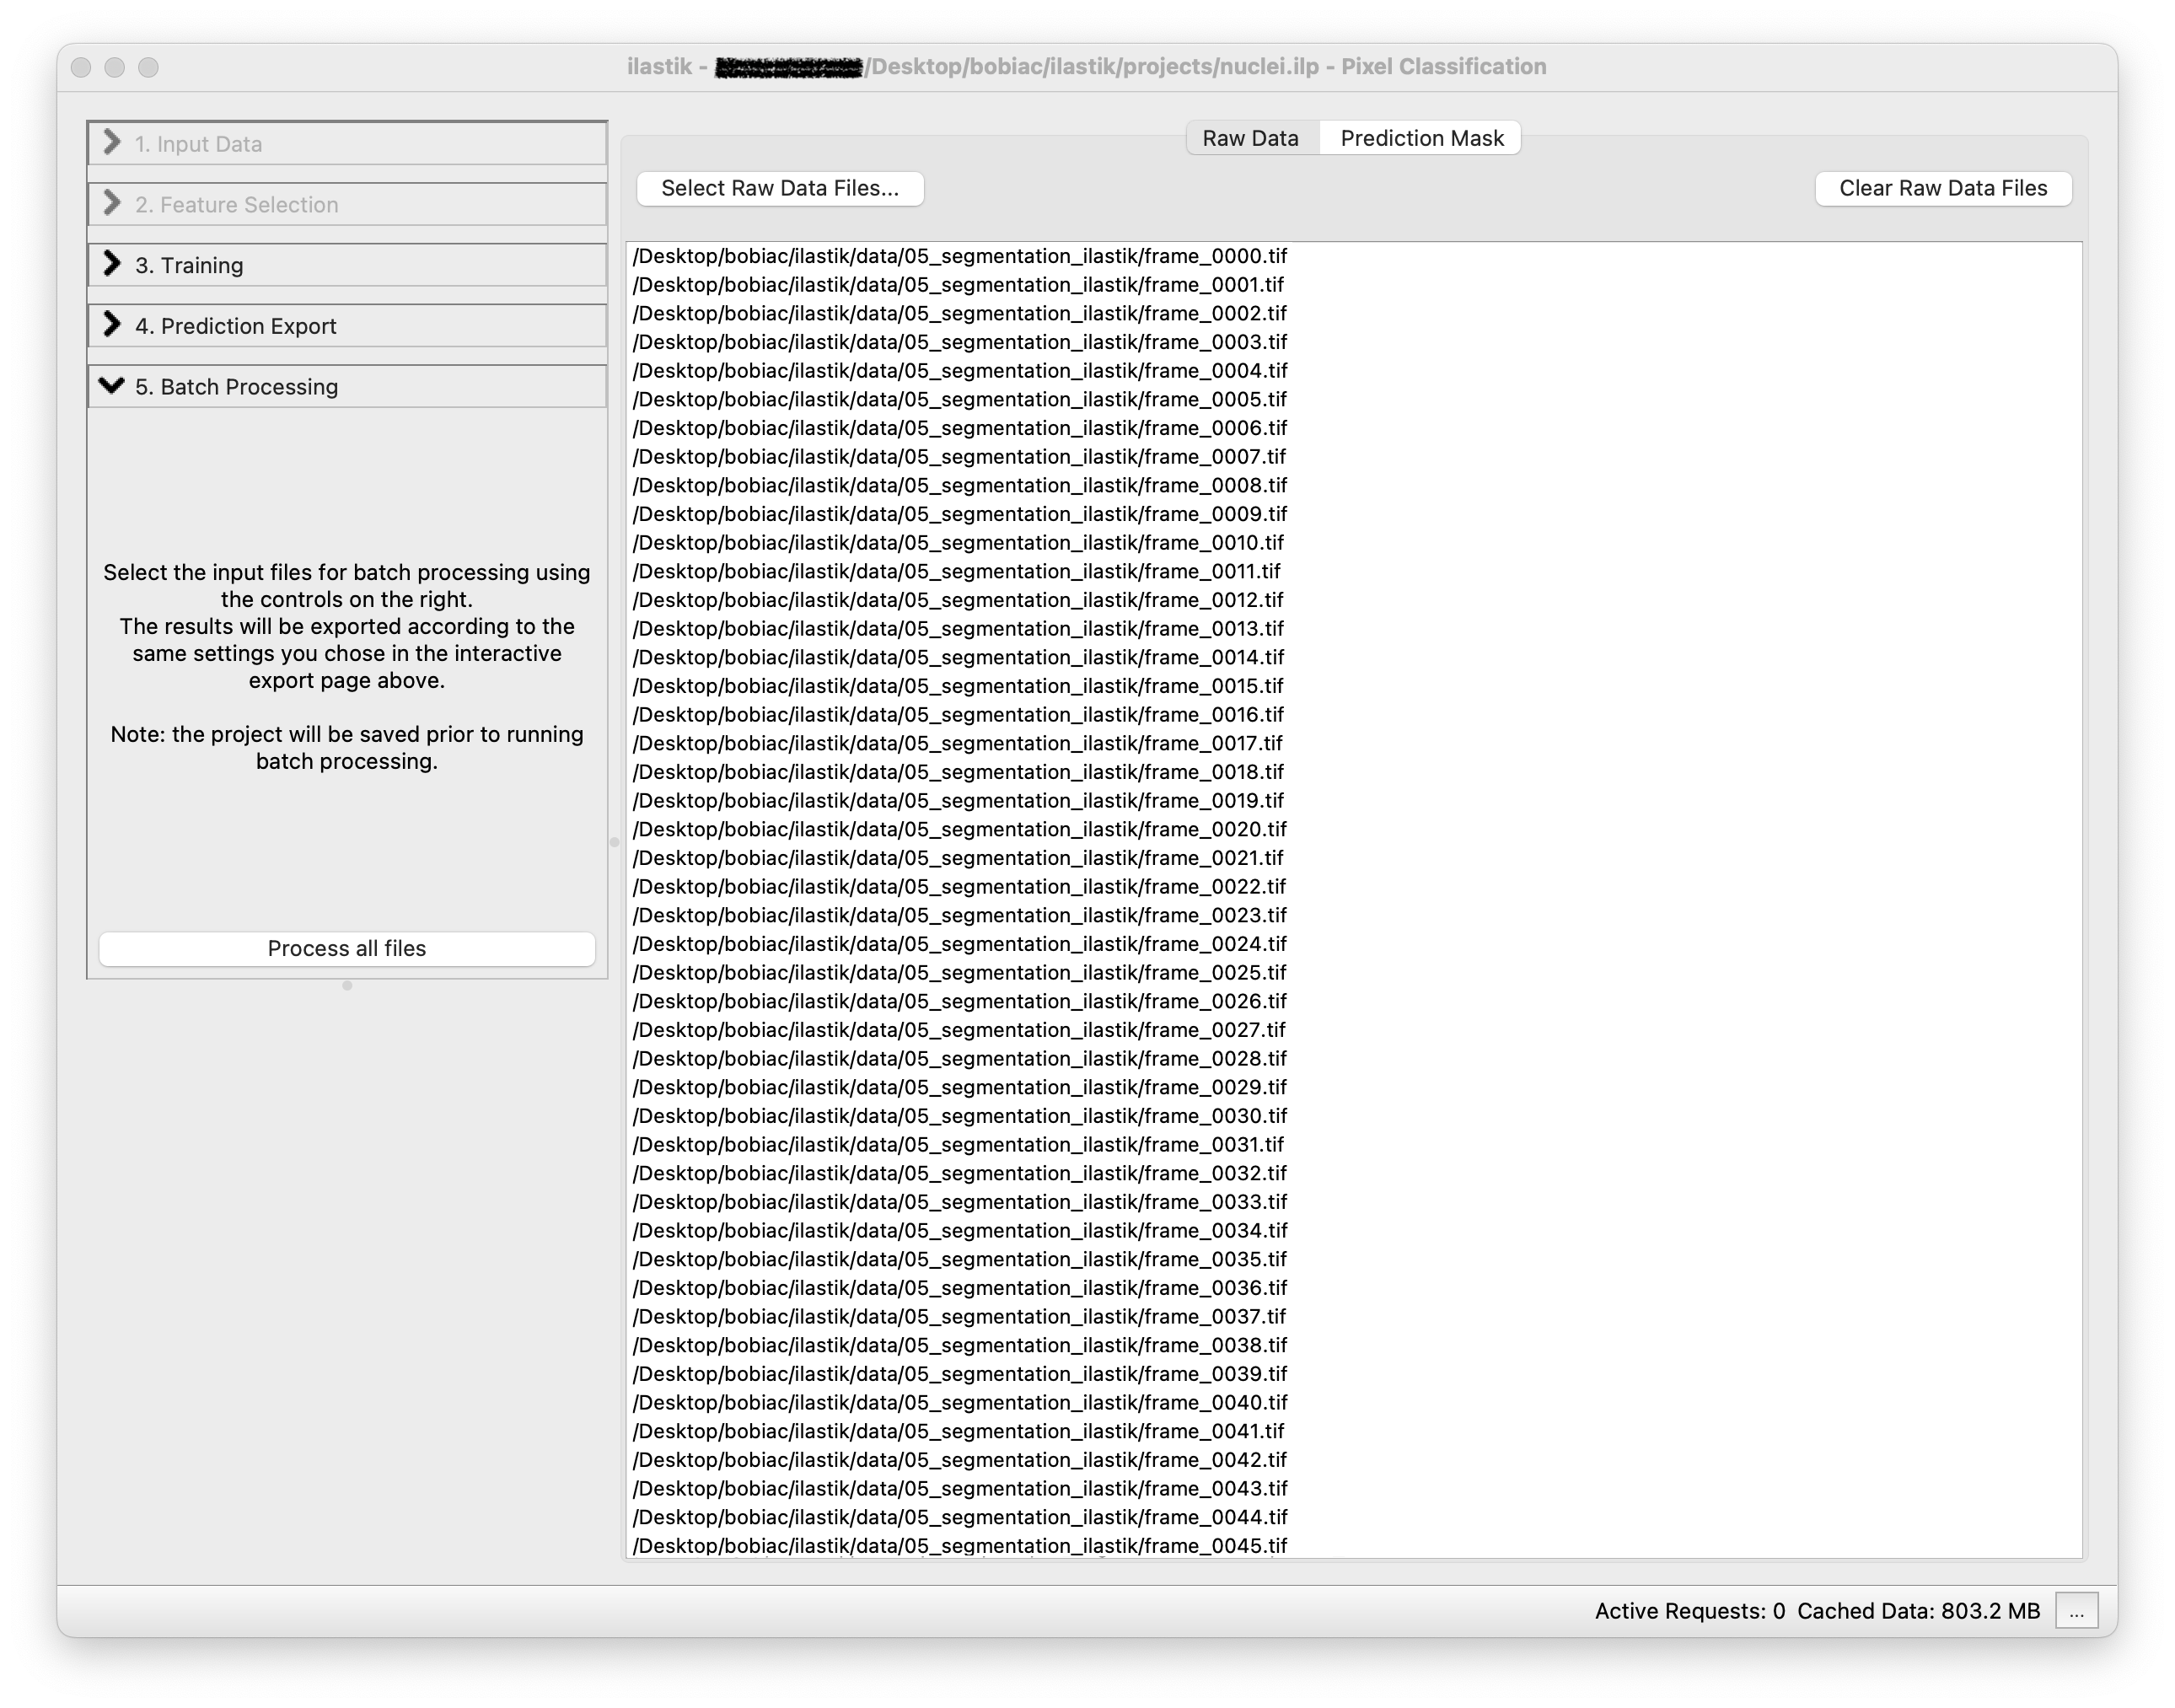The image size is (2175, 1708).
Task: Click the green window zoom button
Action: (148, 67)
